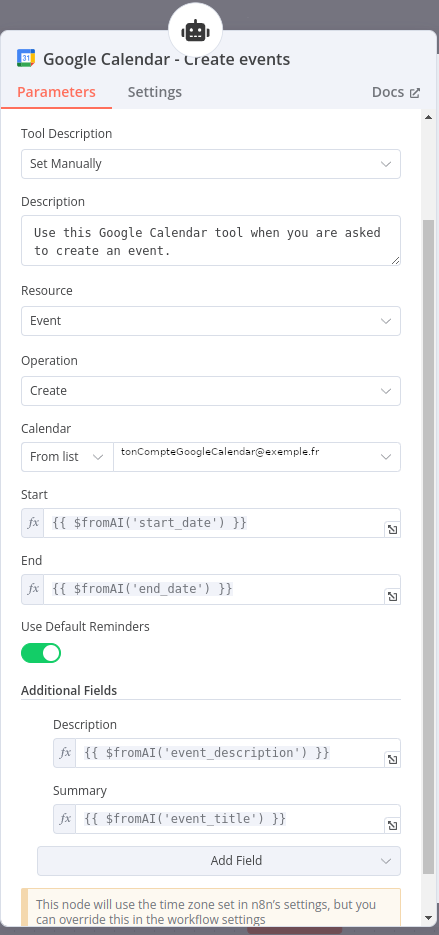Click the 'Additional Fields' section heading
The image size is (439, 935).
69,691
